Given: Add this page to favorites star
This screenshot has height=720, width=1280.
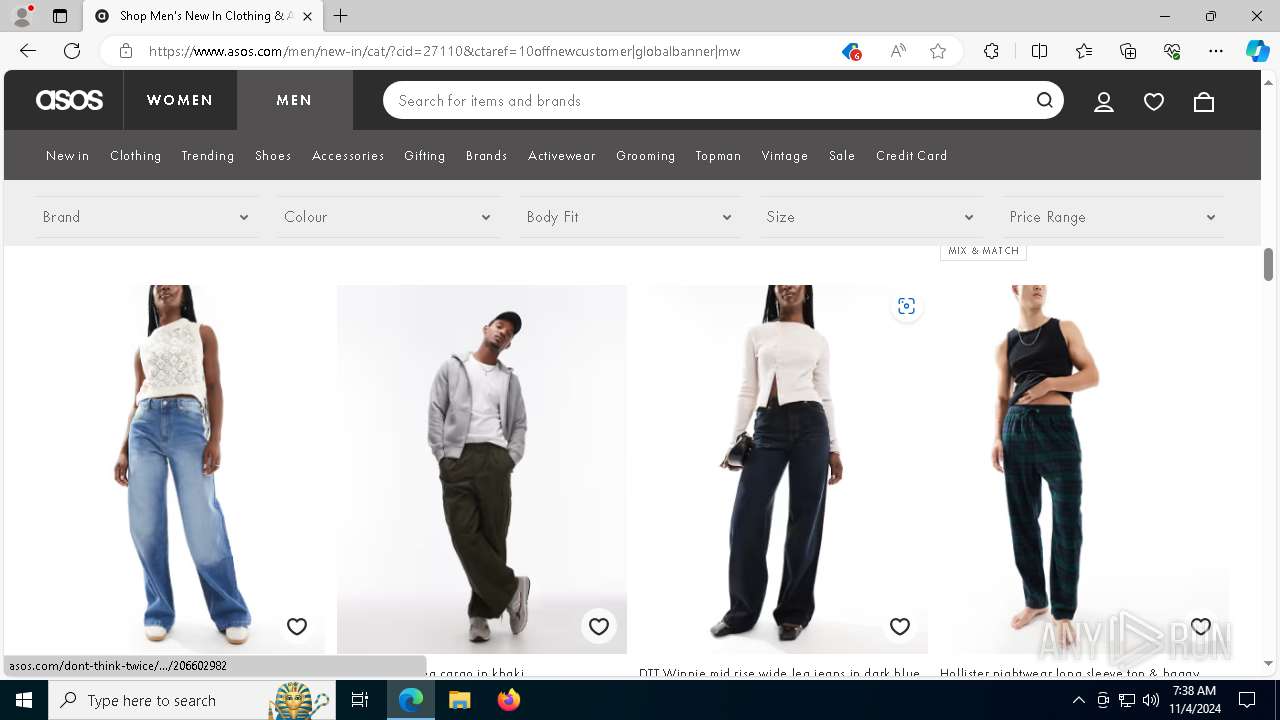Looking at the screenshot, I should coord(938,51).
